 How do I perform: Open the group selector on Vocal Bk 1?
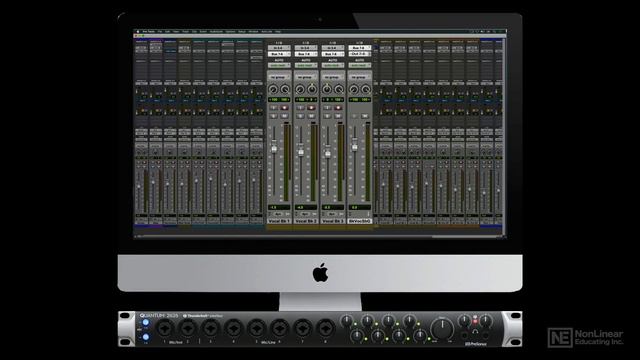coord(279,77)
